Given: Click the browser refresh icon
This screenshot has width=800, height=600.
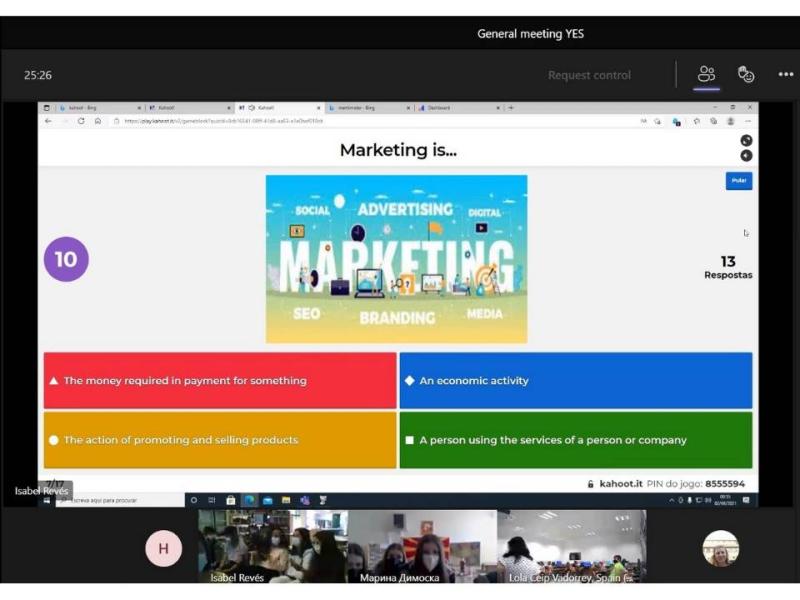Looking at the screenshot, I should coord(81,121).
